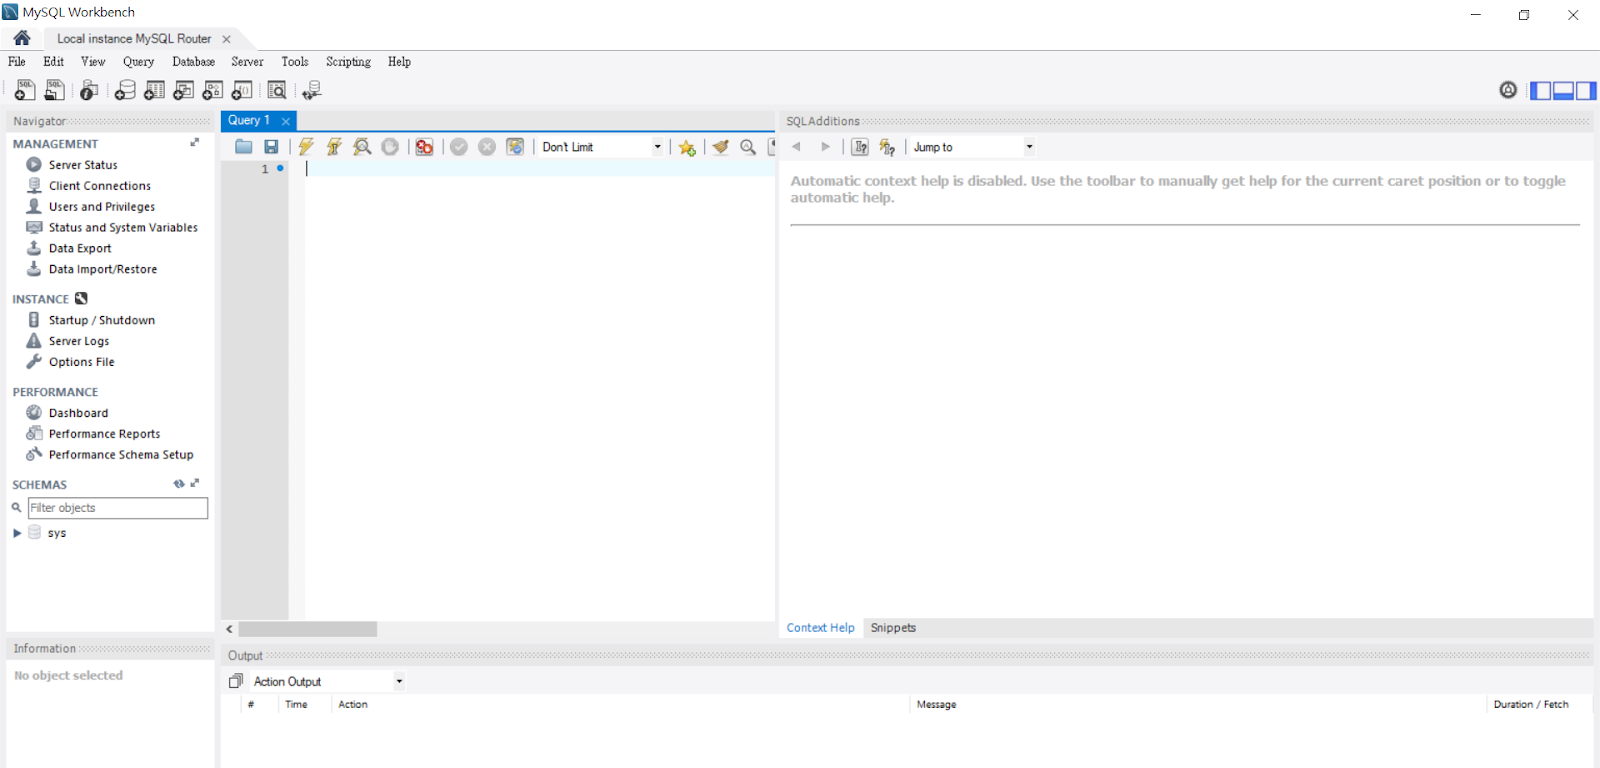Open script file in query editor
The width and height of the screenshot is (1600, 768).
pos(244,147)
